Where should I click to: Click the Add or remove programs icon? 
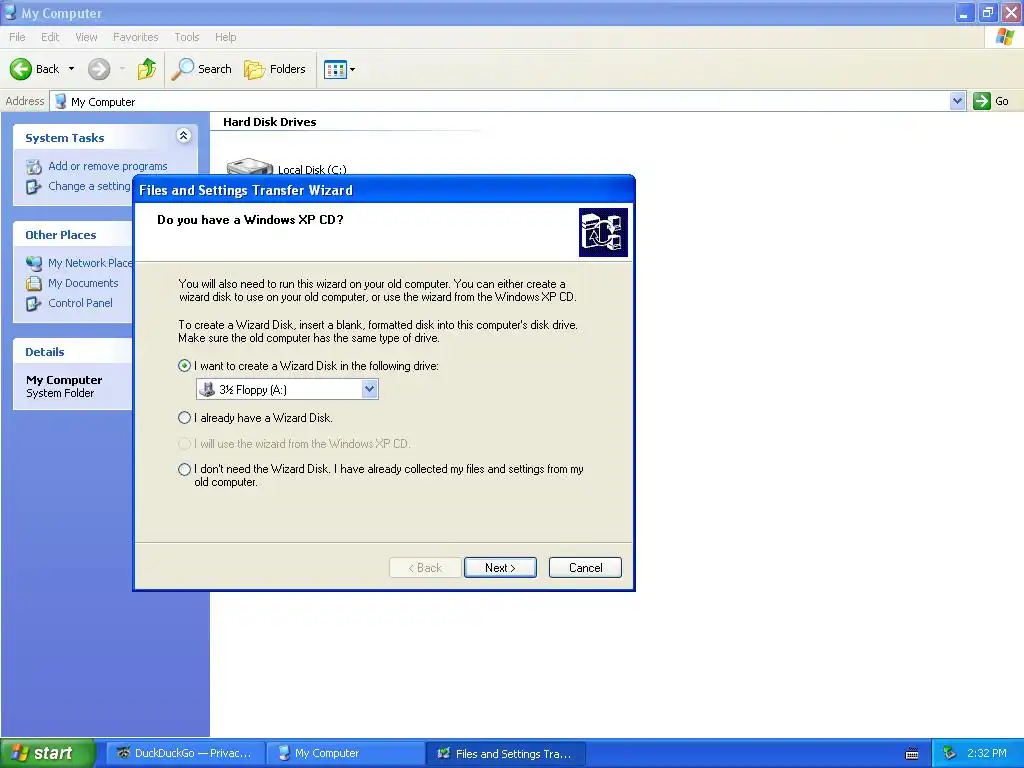point(34,167)
